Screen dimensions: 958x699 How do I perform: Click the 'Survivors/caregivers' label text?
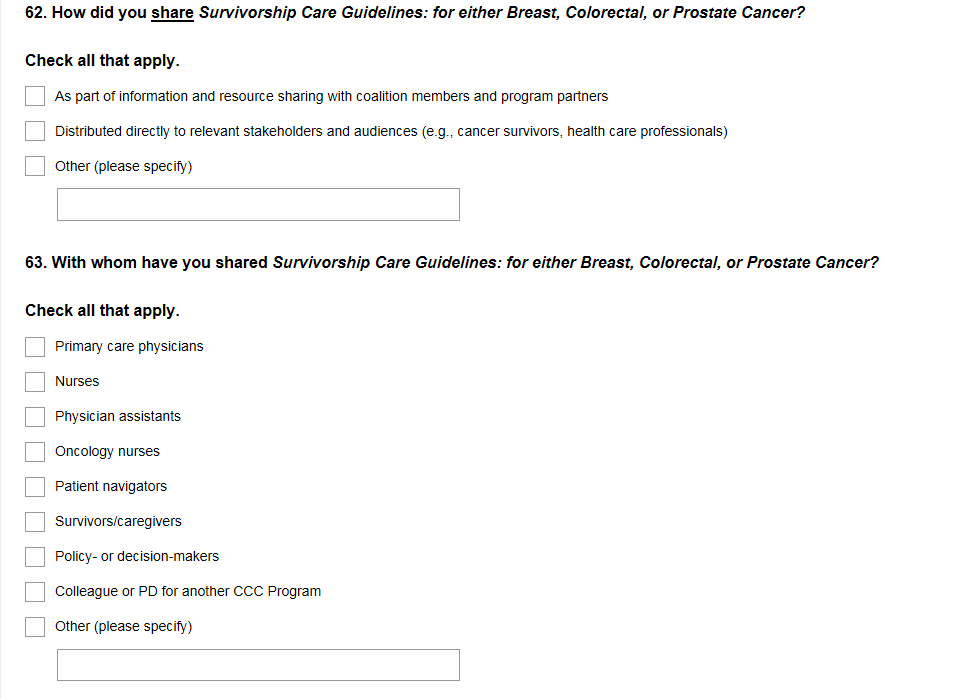[118, 521]
